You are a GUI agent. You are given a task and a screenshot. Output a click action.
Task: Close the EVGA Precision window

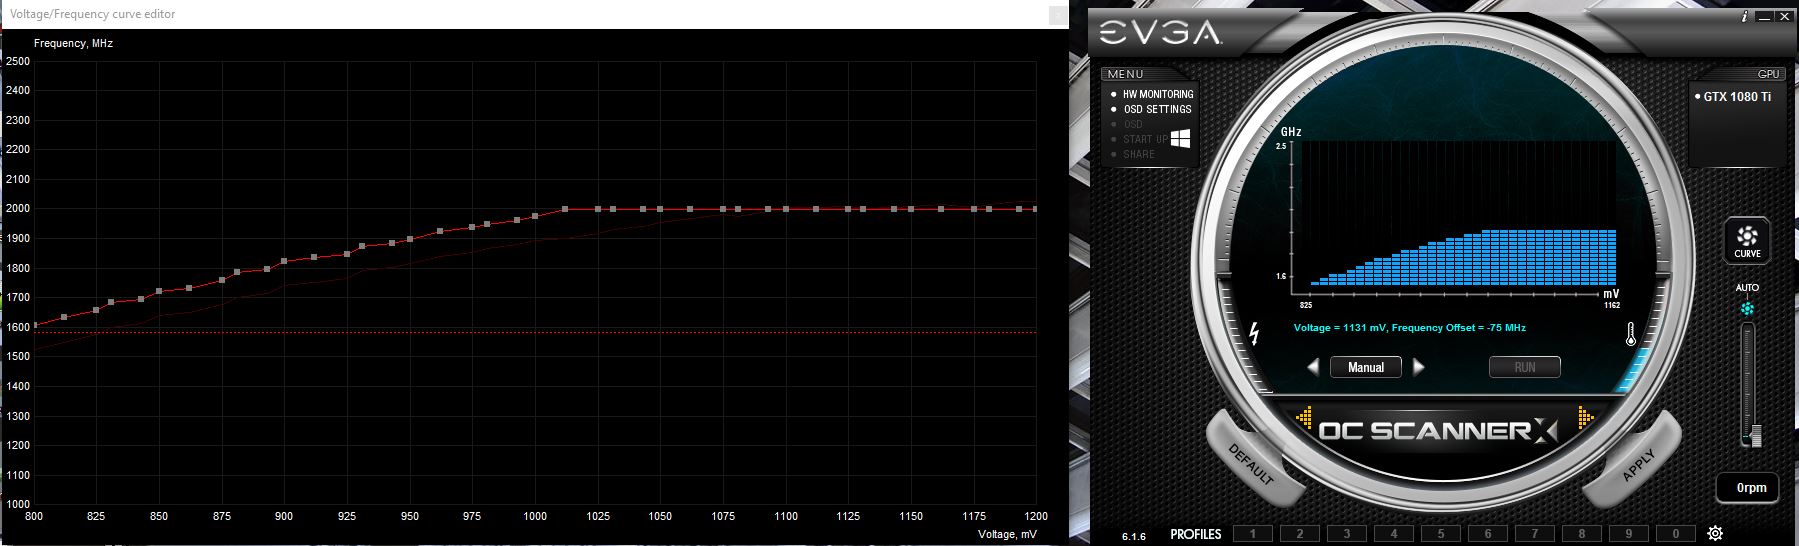1785,17
